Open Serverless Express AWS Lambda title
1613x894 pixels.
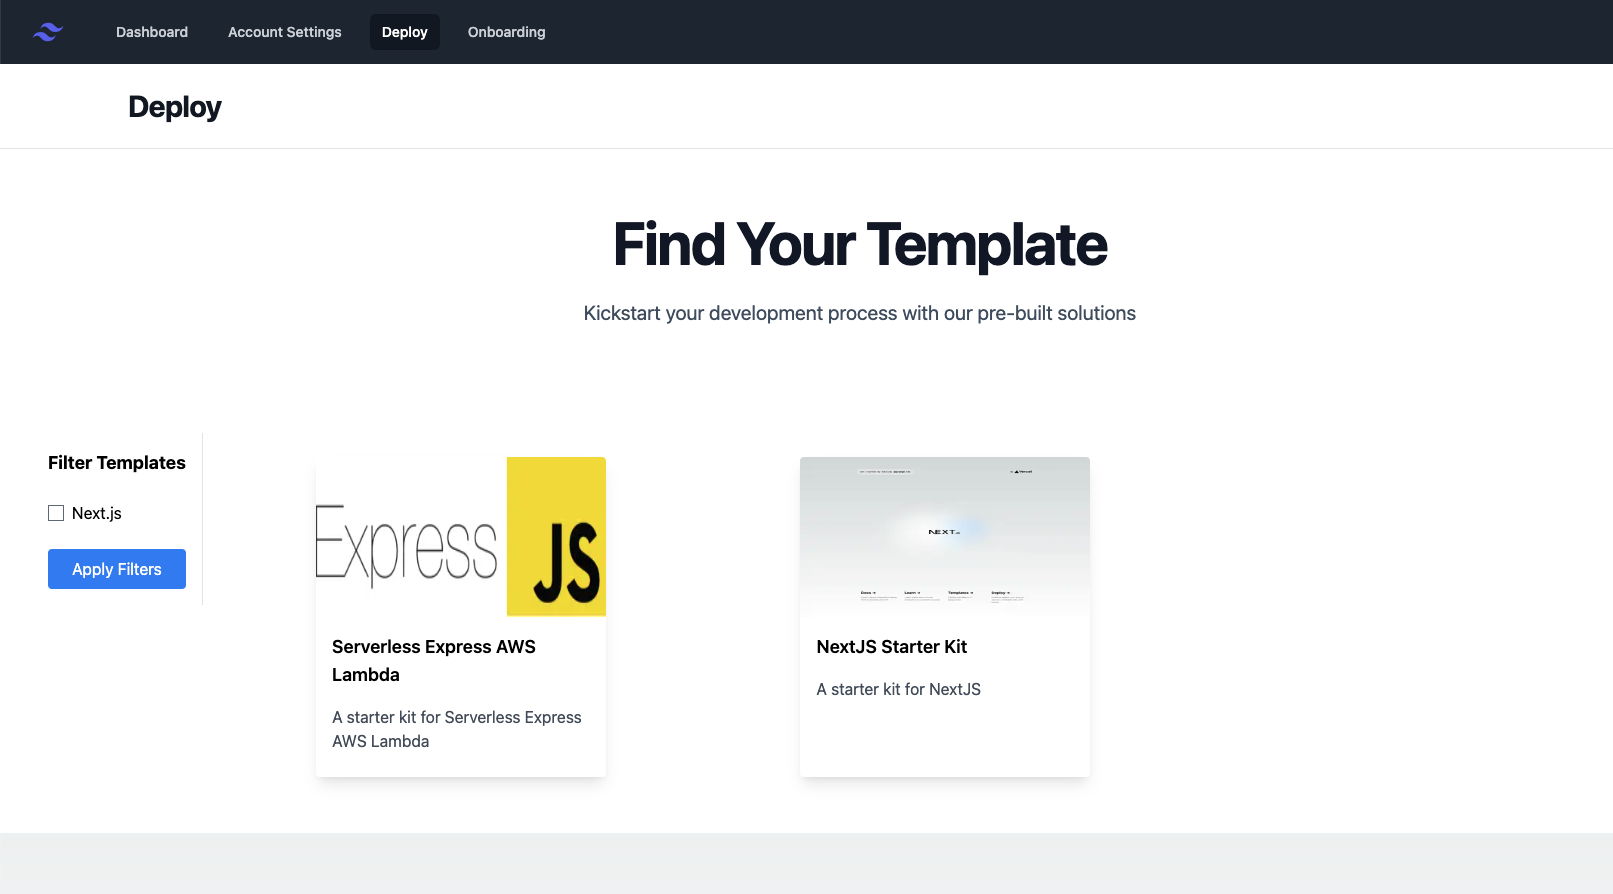point(434,660)
